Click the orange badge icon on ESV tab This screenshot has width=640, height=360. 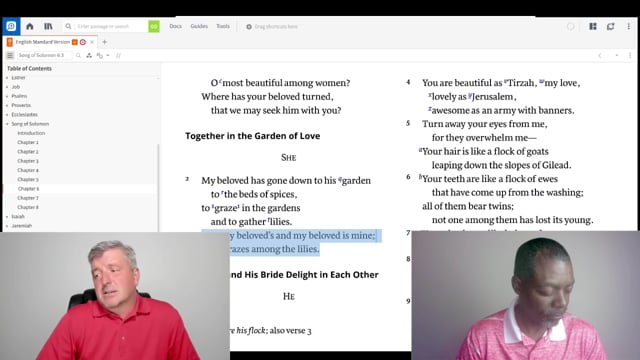[x=75, y=42]
